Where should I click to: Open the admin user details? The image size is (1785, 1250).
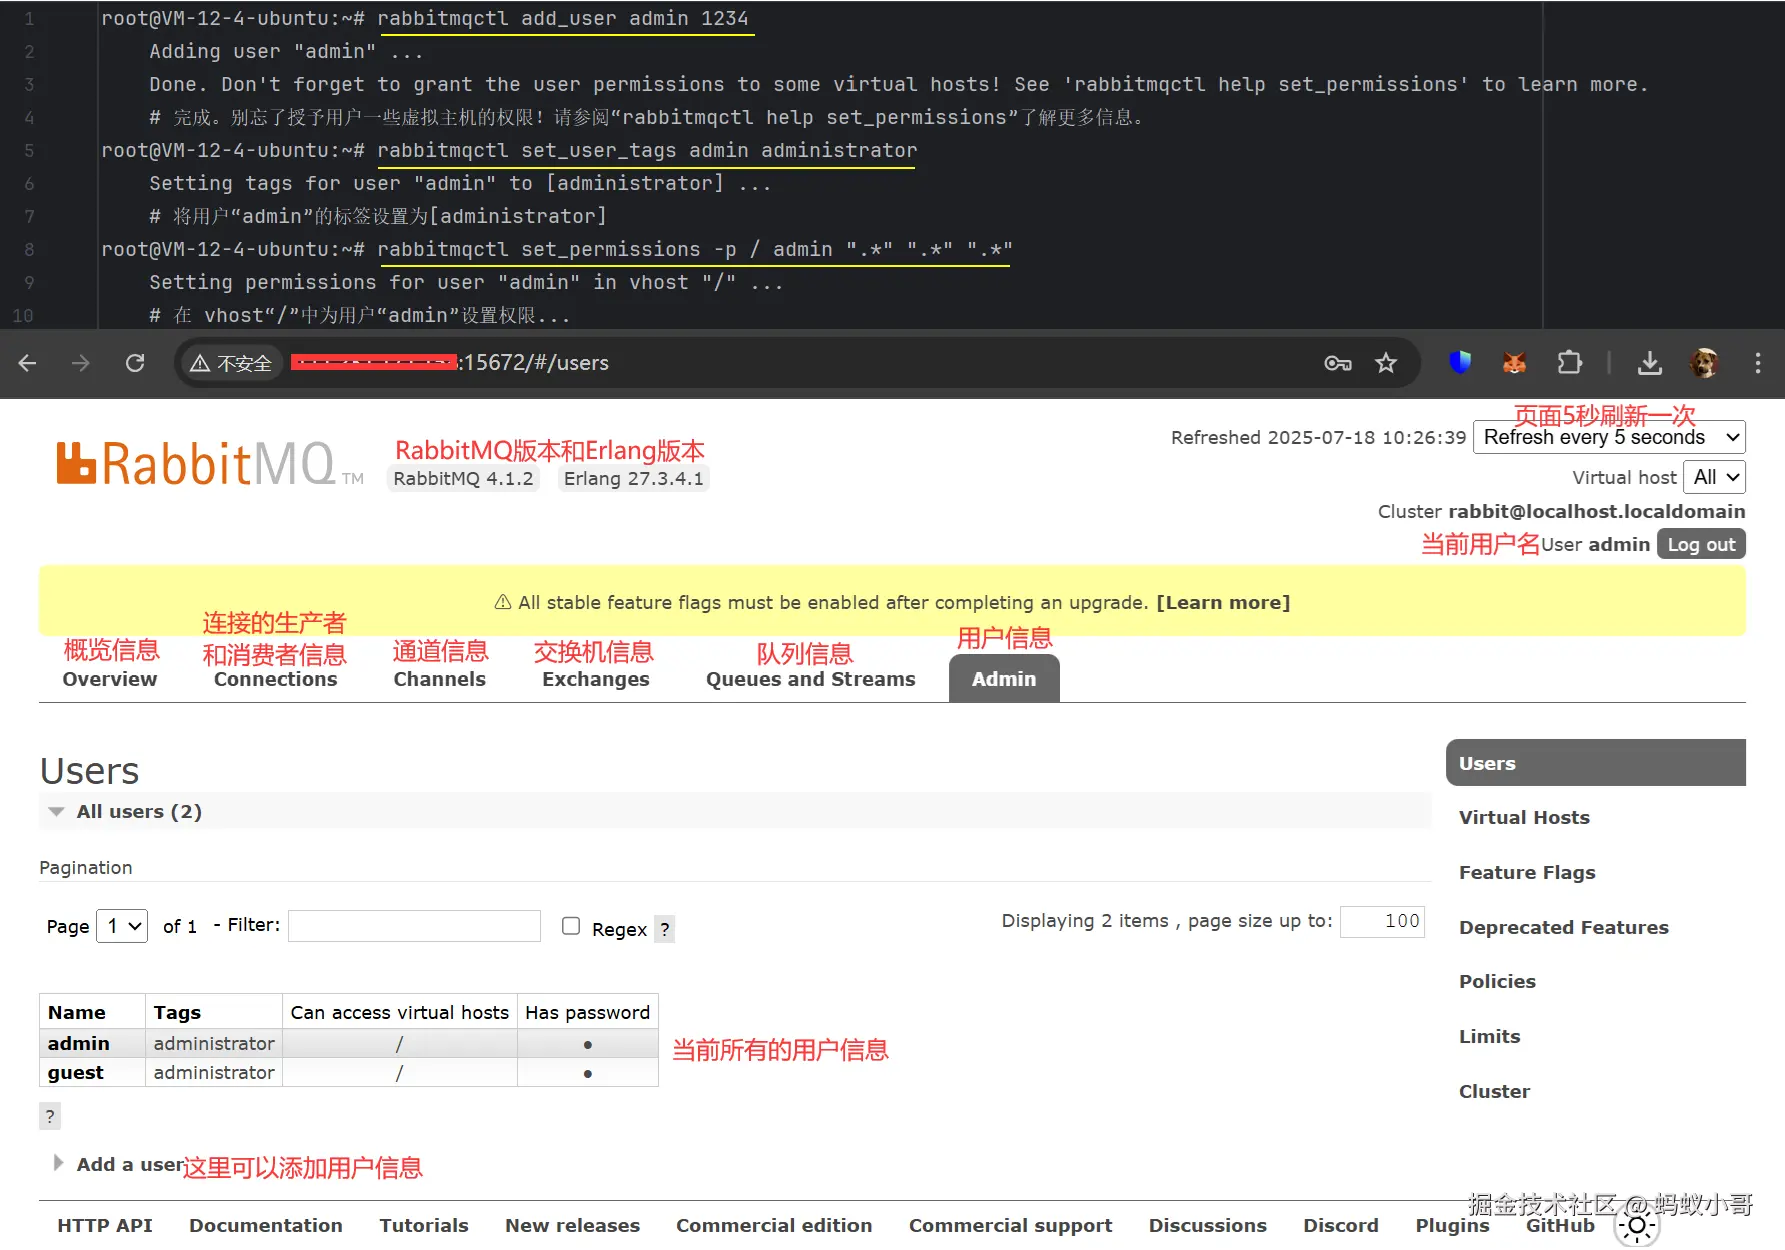point(78,1043)
